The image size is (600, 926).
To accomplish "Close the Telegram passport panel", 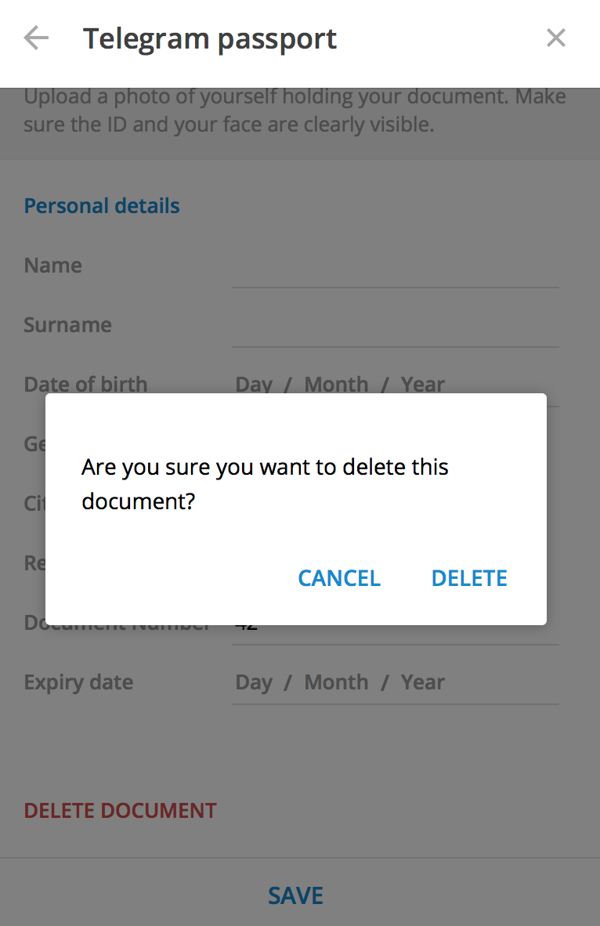I will (556, 39).
